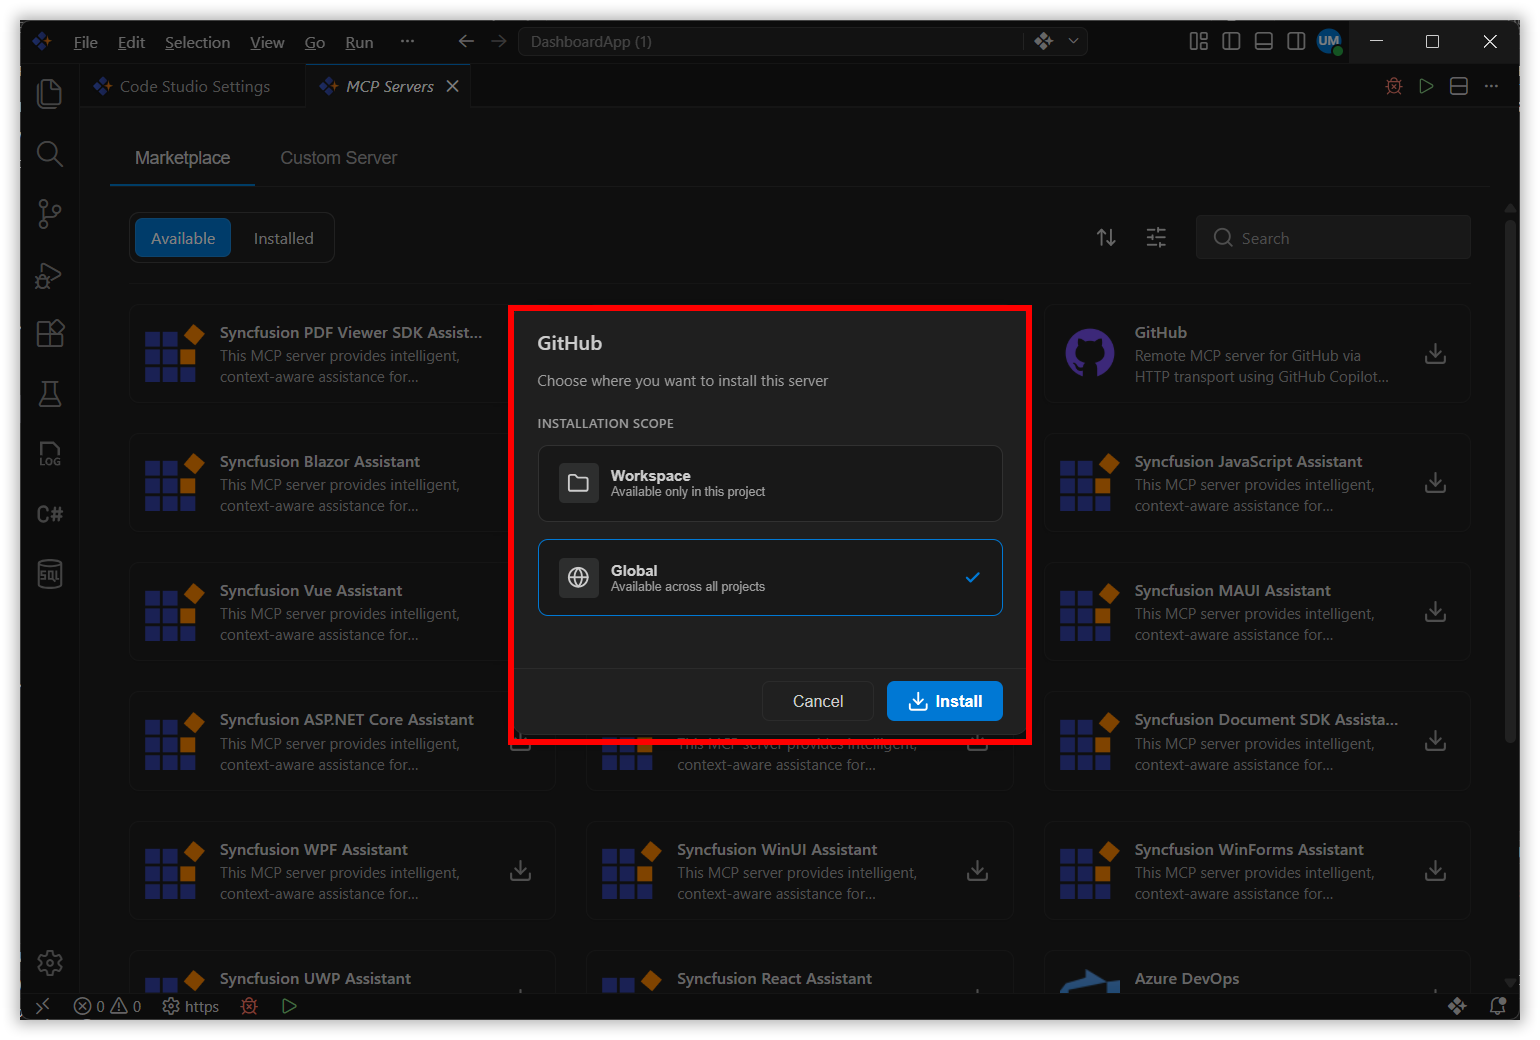Switch to the Installed servers filter
The width and height of the screenshot is (1540, 1040).
click(x=284, y=238)
